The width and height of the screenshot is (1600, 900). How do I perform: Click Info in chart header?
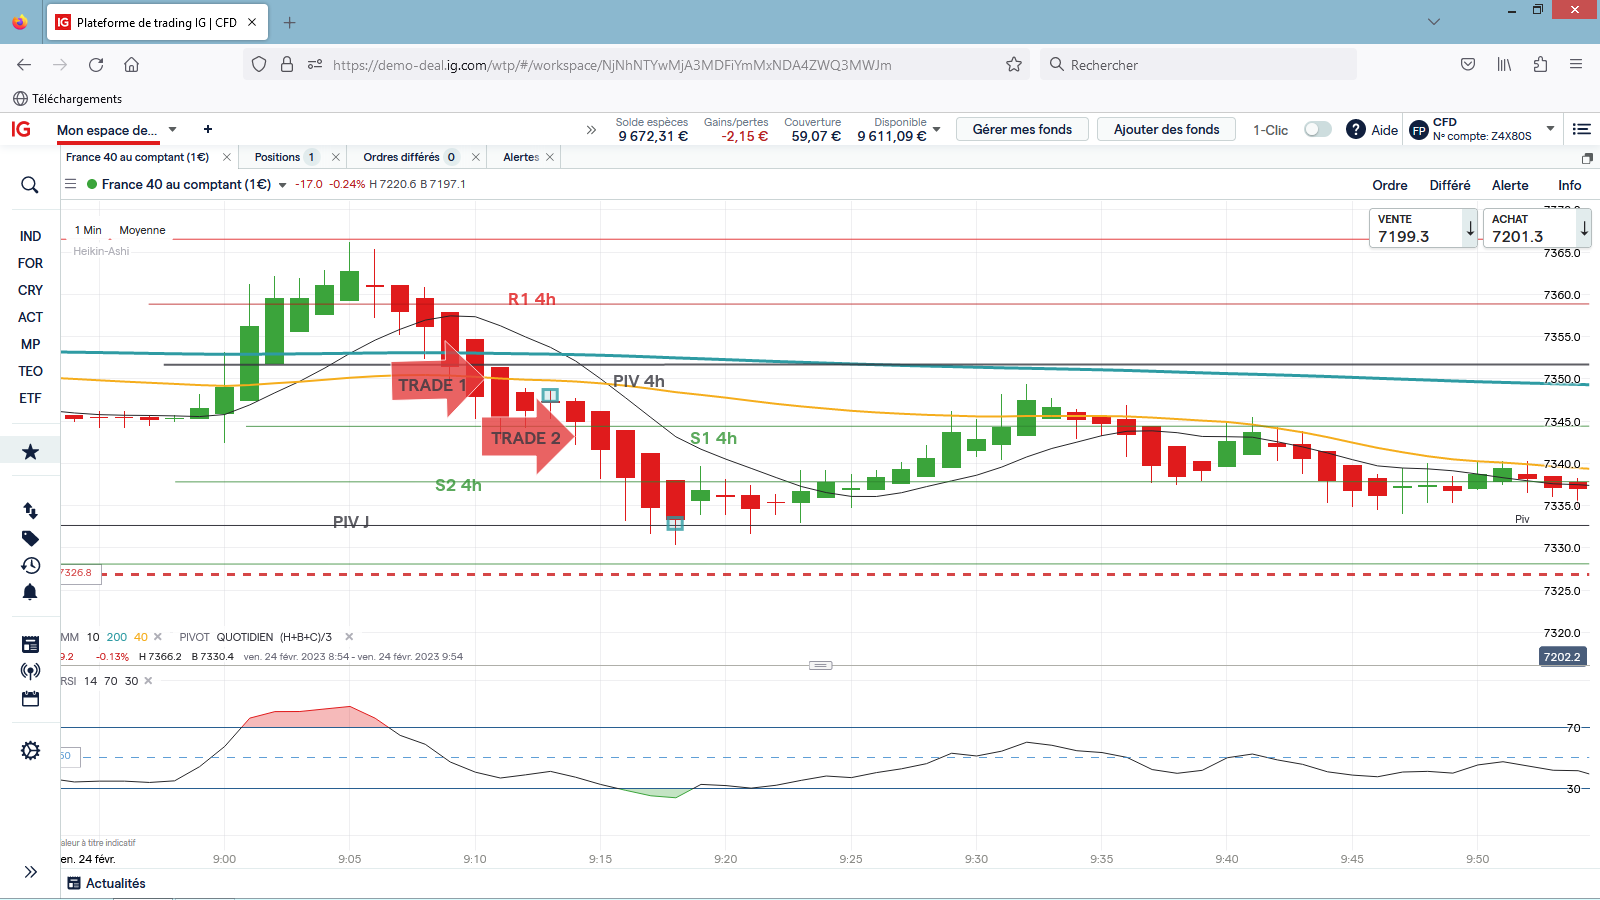pyautogui.click(x=1569, y=185)
